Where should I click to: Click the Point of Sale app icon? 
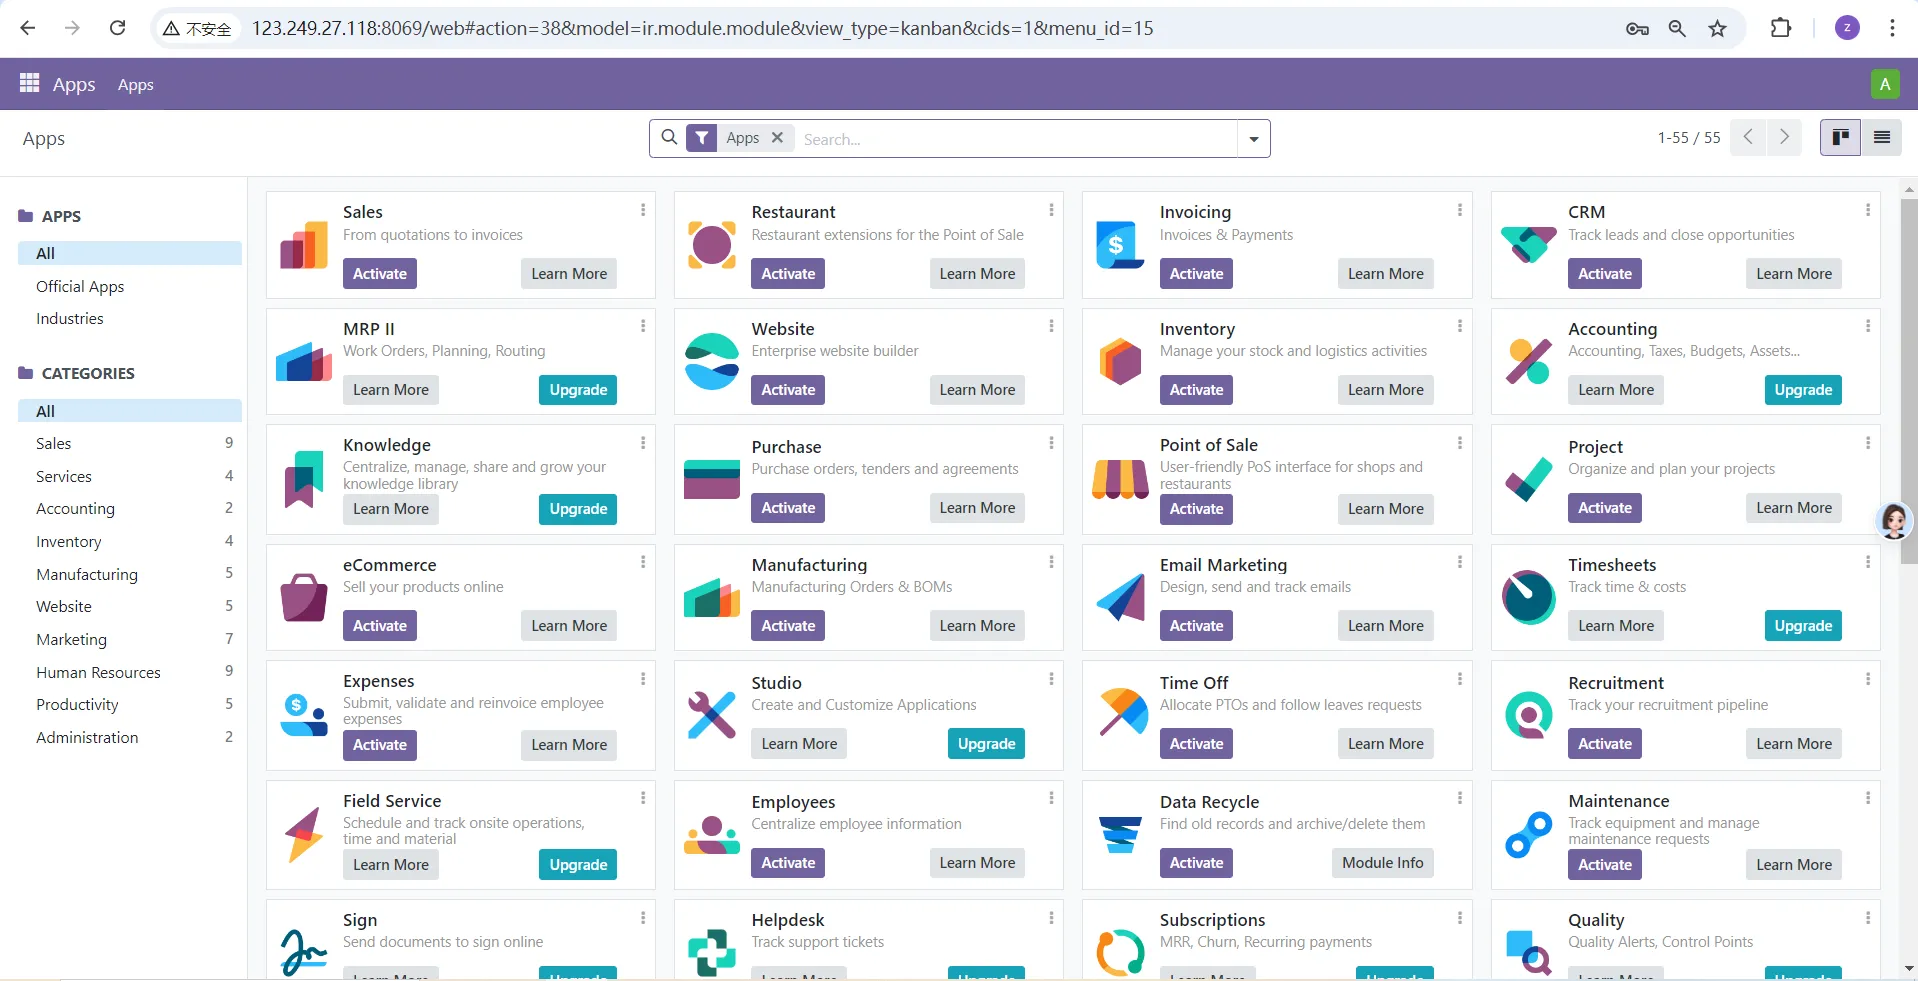tap(1120, 479)
